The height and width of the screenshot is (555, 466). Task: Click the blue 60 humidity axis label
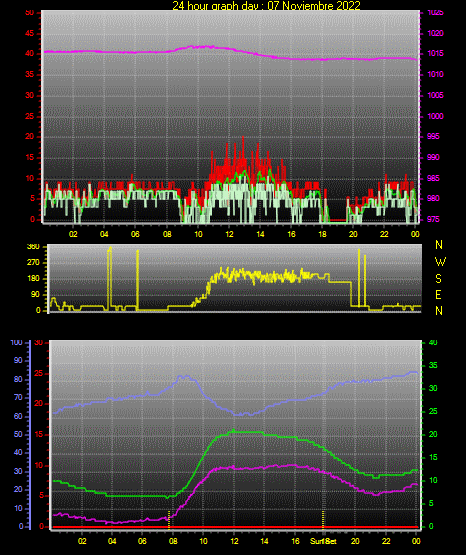[18, 416]
